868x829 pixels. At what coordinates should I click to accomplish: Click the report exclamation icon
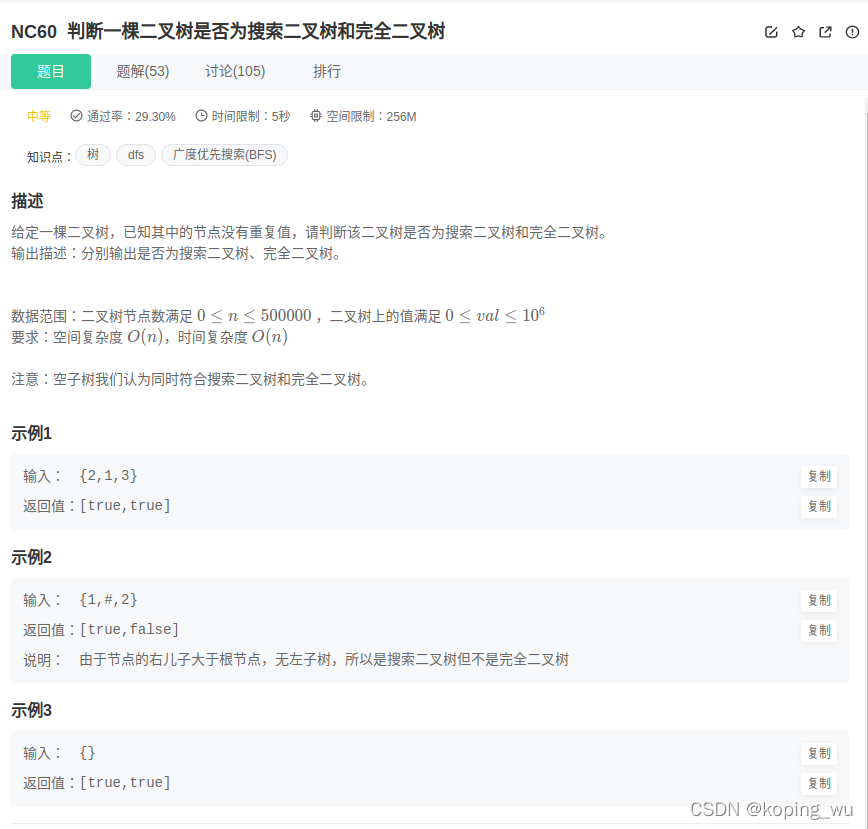pyautogui.click(x=852, y=32)
